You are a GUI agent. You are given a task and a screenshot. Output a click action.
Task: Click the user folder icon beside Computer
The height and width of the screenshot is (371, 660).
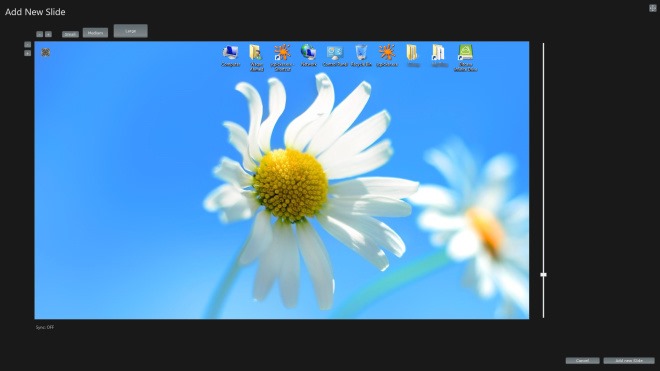255,52
